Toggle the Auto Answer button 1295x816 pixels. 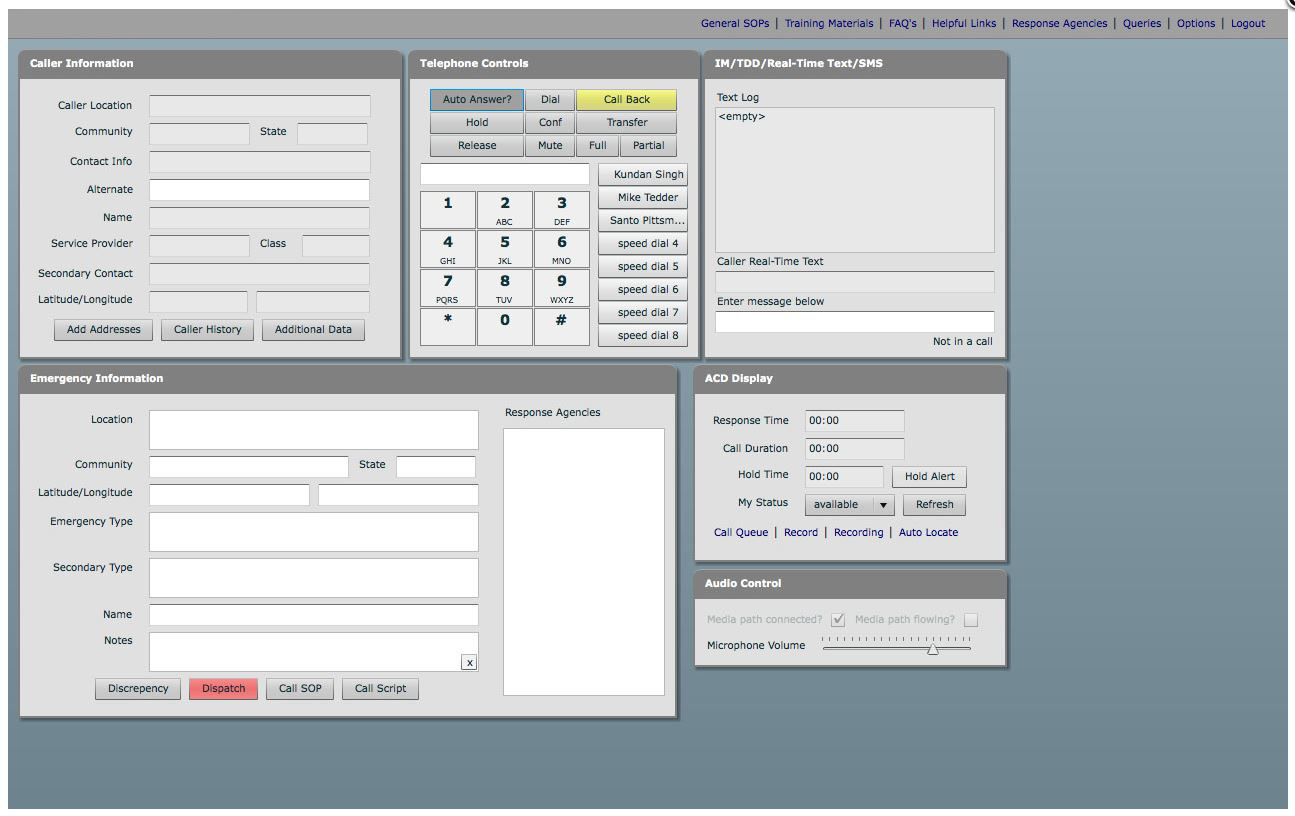coord(476,100)
